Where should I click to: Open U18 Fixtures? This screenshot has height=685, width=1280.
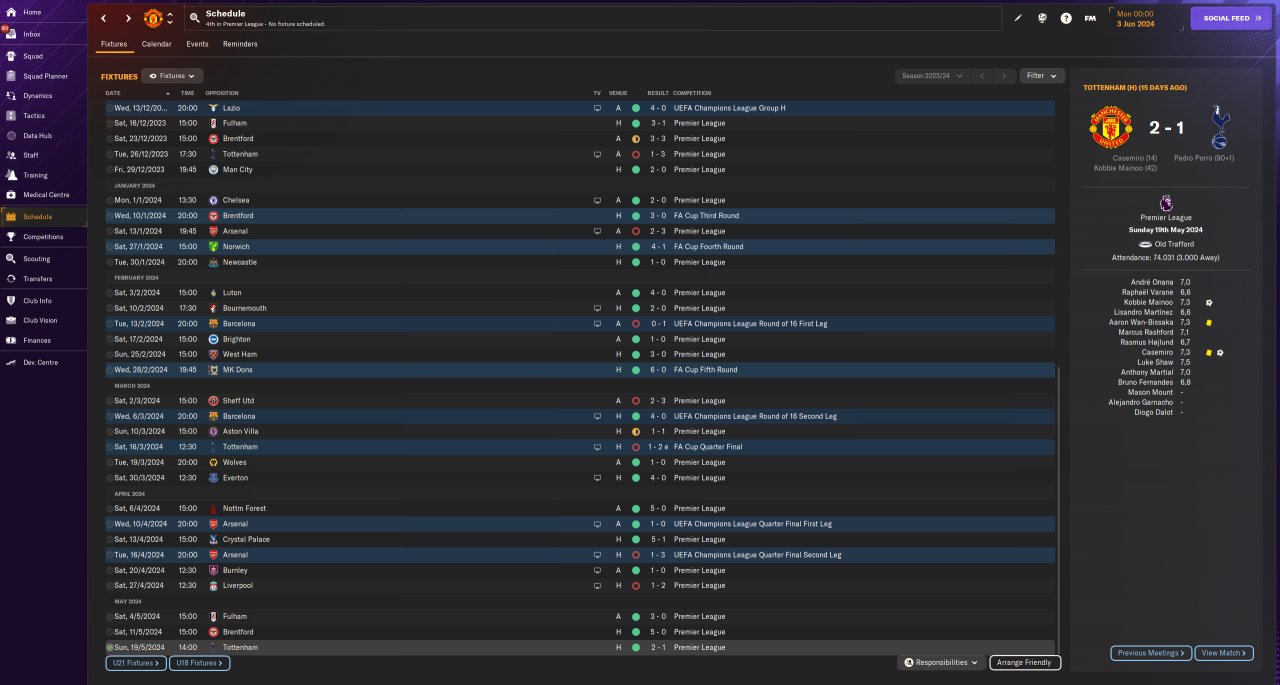(199, 663)
